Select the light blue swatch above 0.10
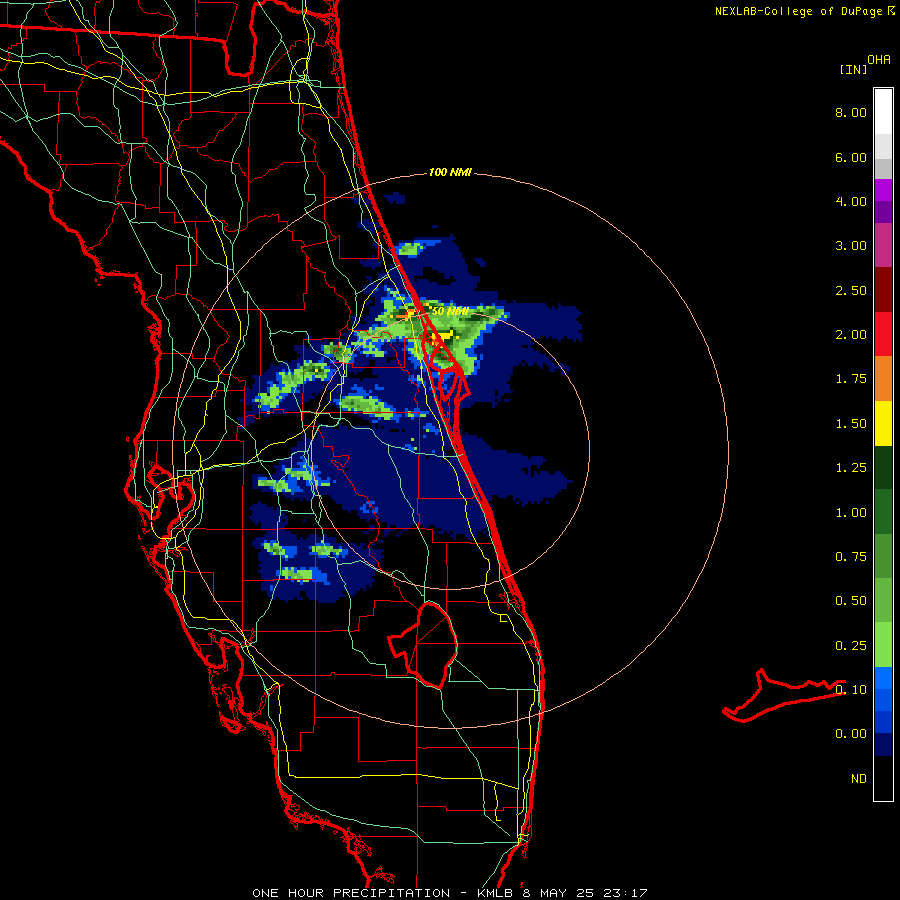 [883, 678]
